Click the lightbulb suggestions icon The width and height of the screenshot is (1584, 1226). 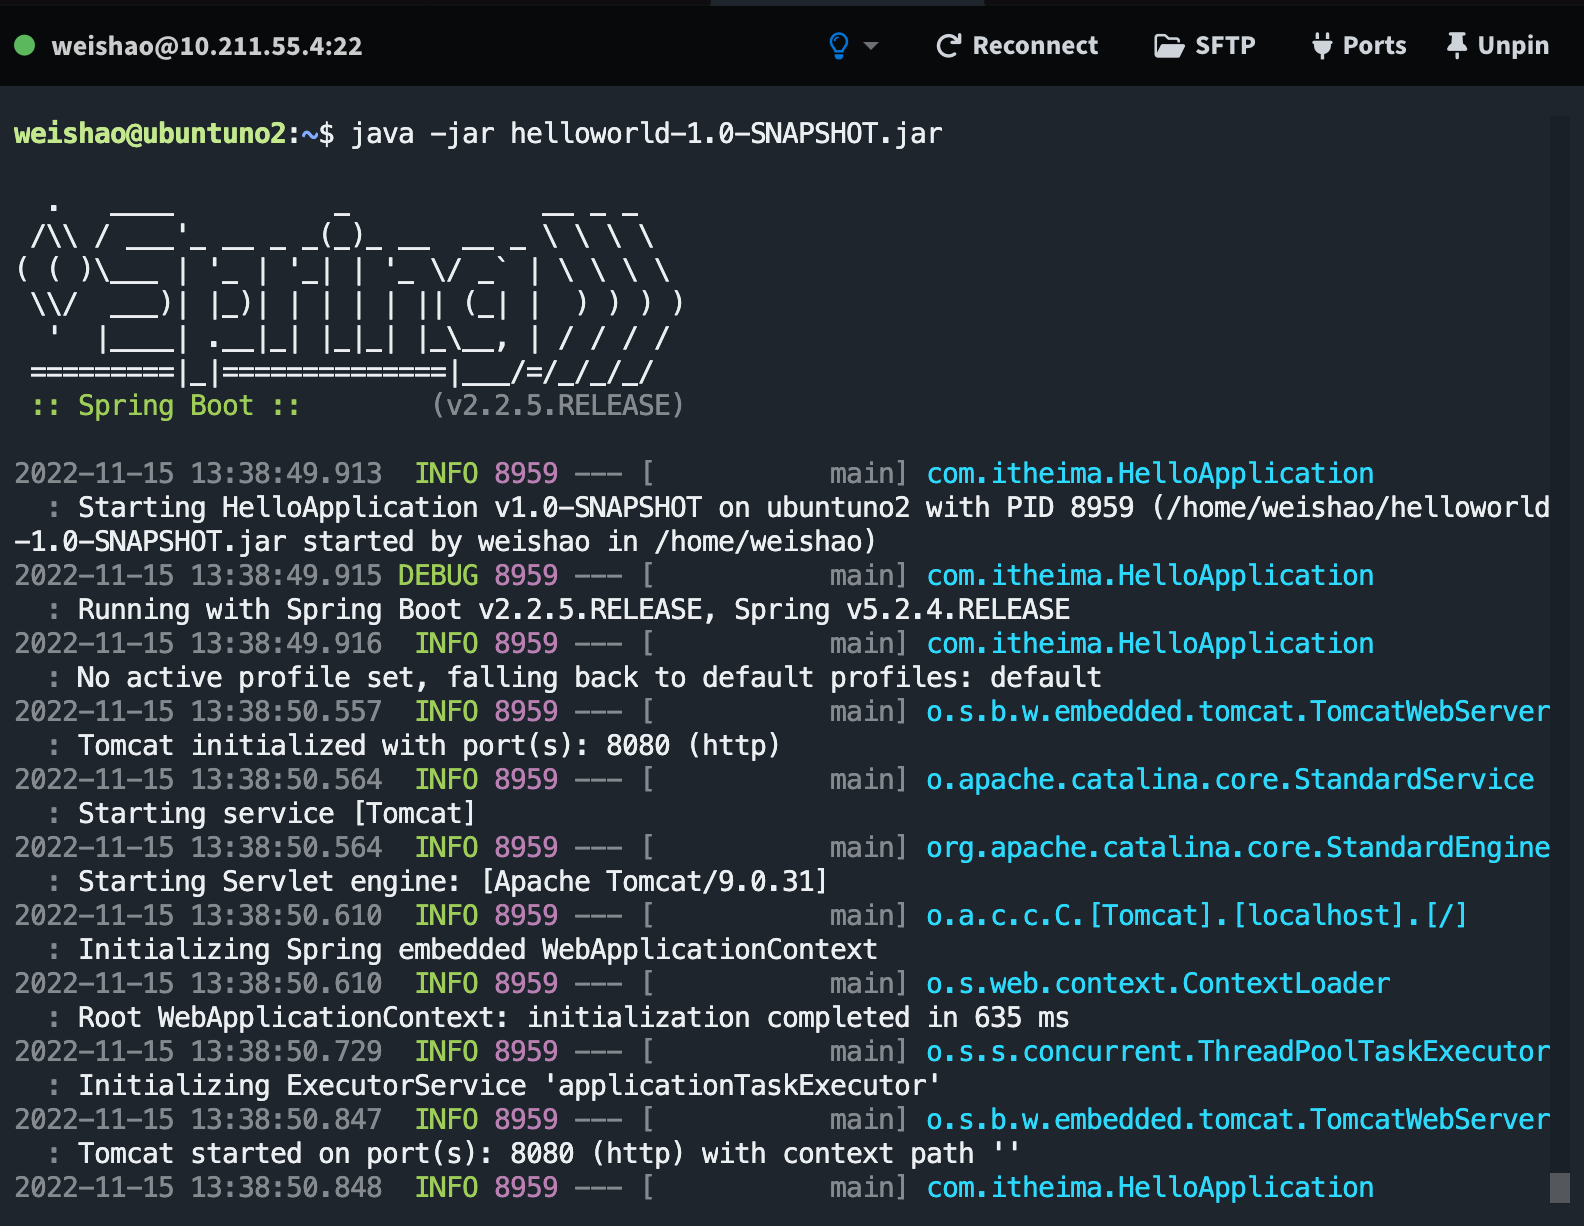(x=839, y=46)
